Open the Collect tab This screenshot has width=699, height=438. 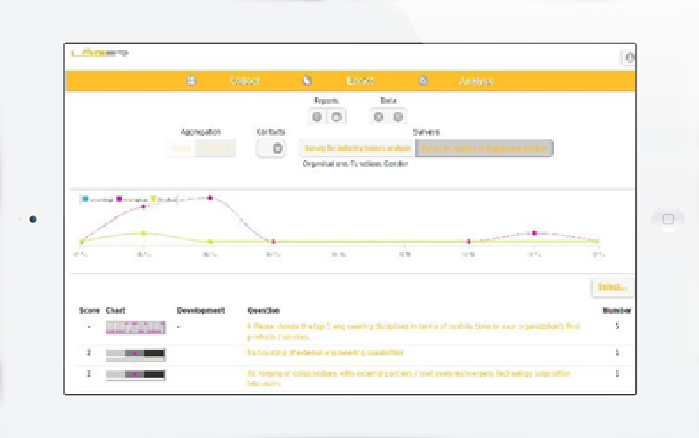[245, 81]
